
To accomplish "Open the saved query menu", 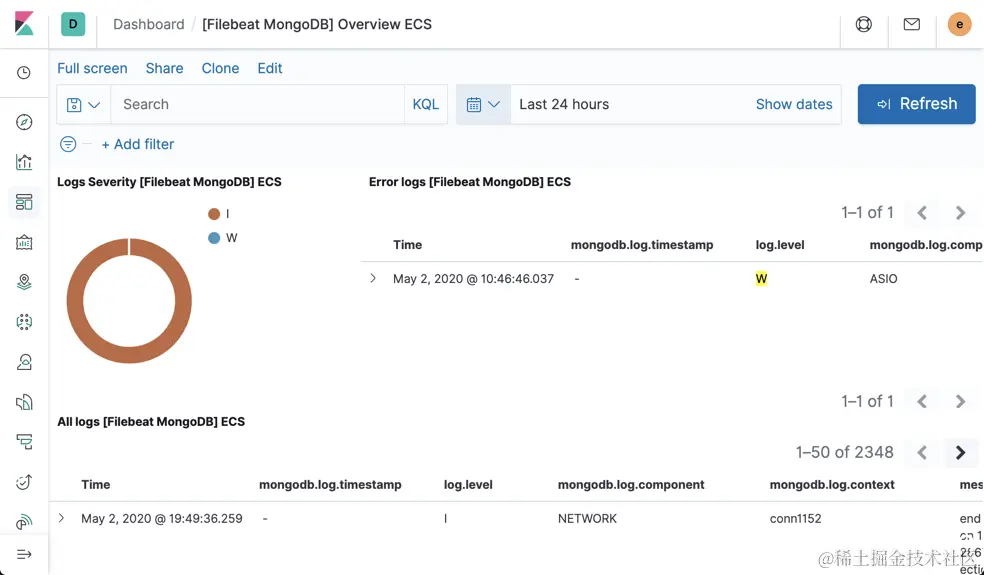I will (83, 104).
